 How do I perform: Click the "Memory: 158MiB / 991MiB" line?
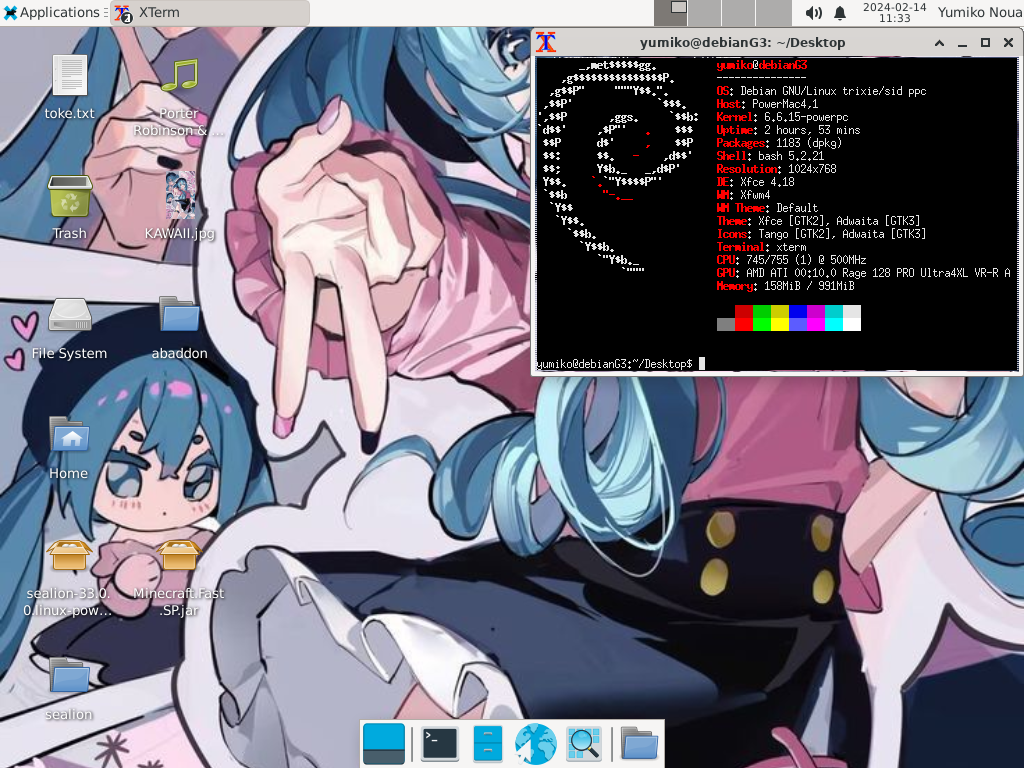(785, 286)
